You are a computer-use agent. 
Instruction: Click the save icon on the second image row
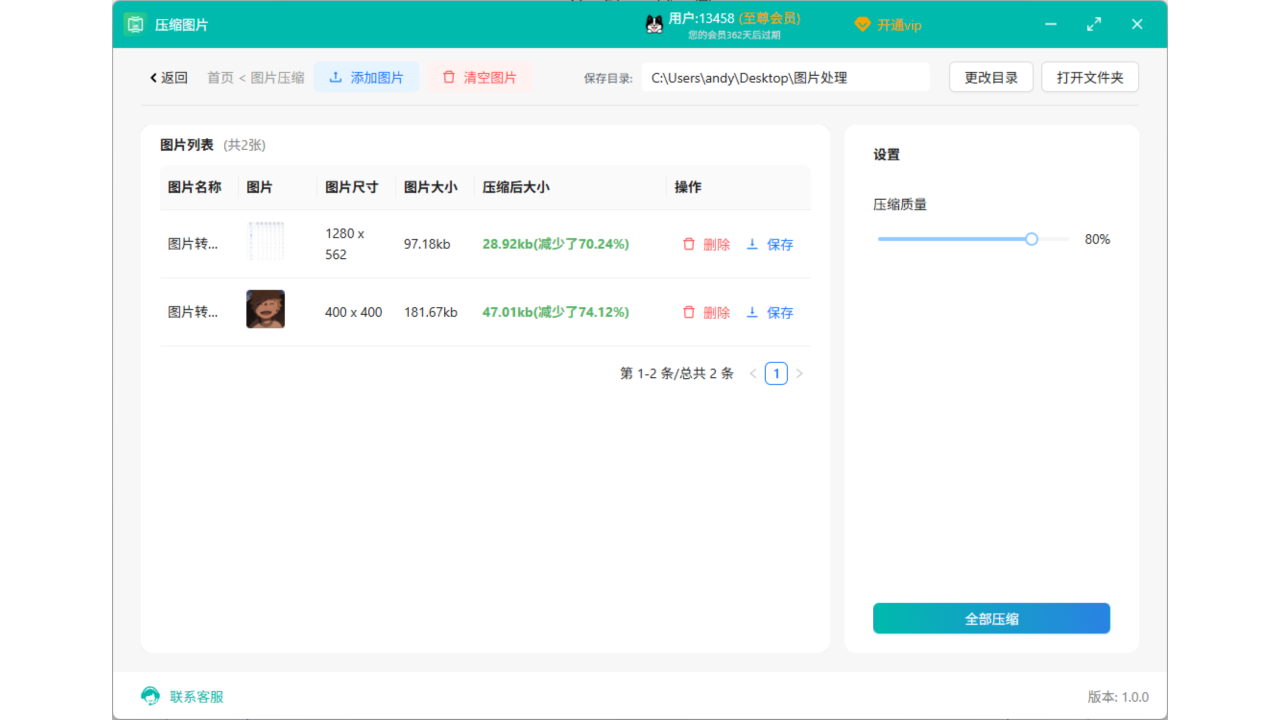pyautogui.click(x=752, y=312)
